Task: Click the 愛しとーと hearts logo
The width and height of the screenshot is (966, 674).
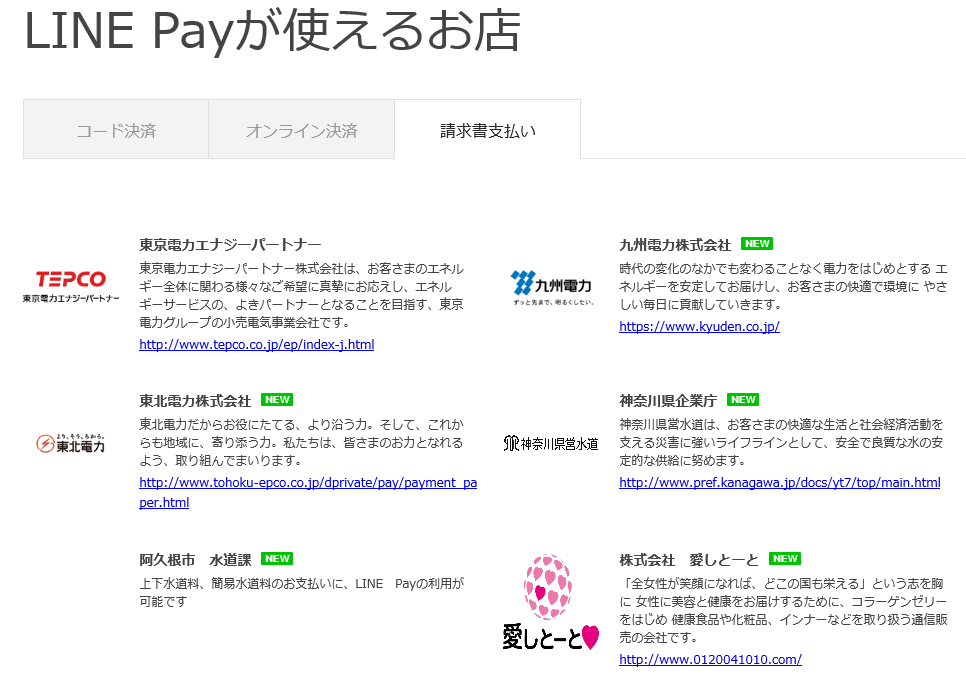Action: [x=551, y=602]
